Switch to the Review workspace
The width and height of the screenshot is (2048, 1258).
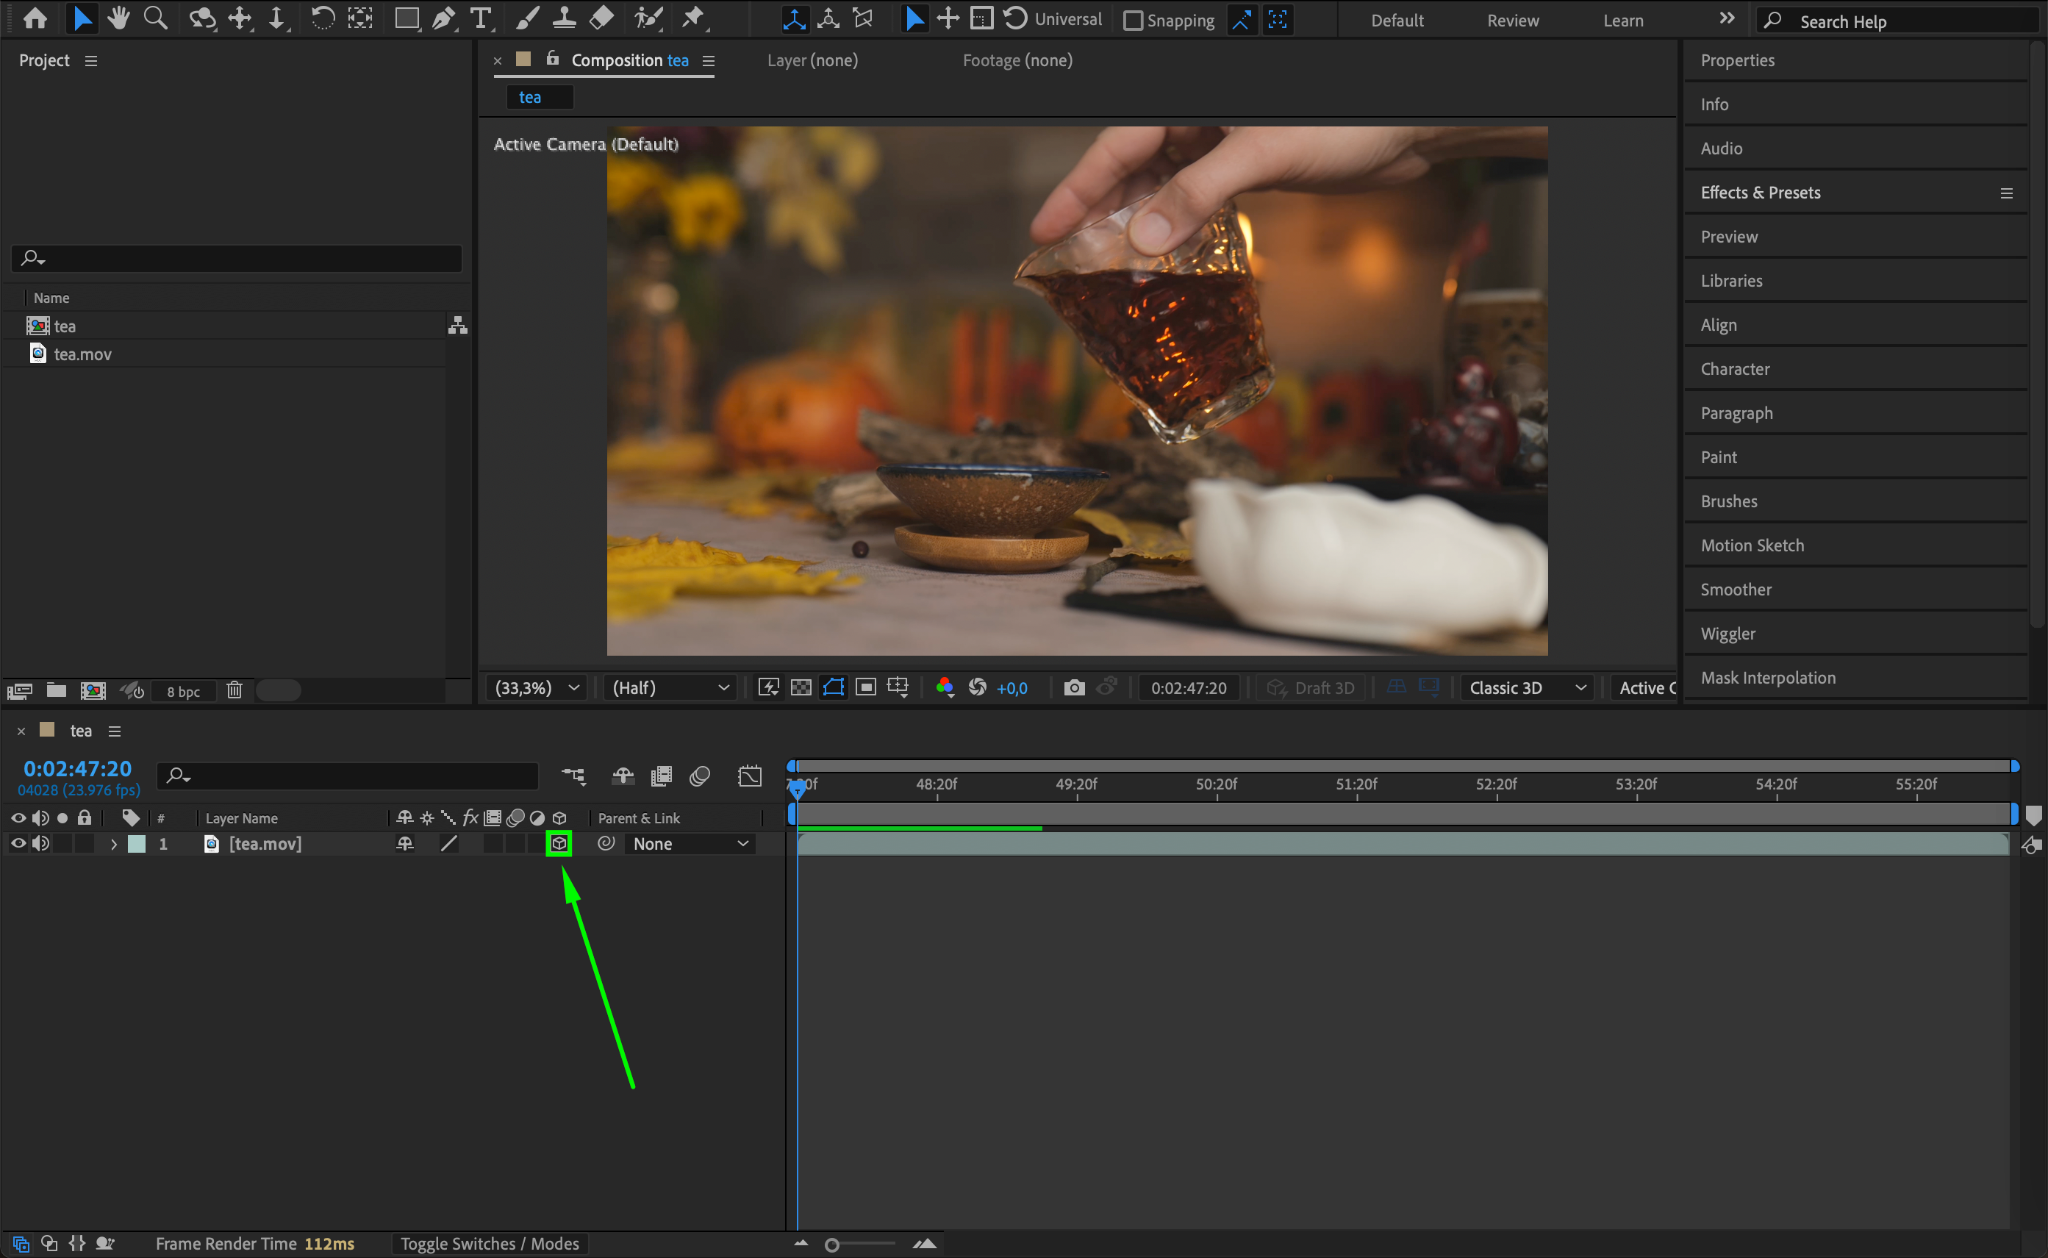tap(1512, 20)
